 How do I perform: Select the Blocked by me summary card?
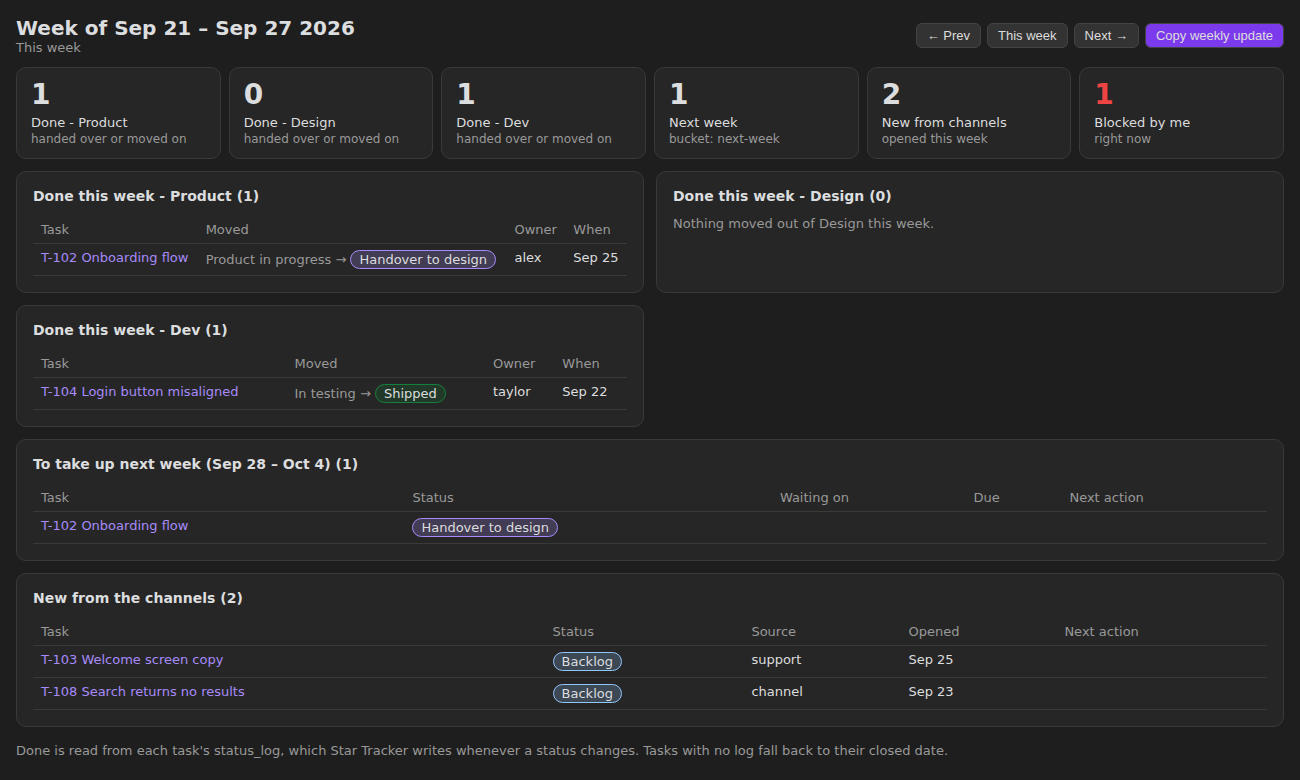[x=1181, y=113]
